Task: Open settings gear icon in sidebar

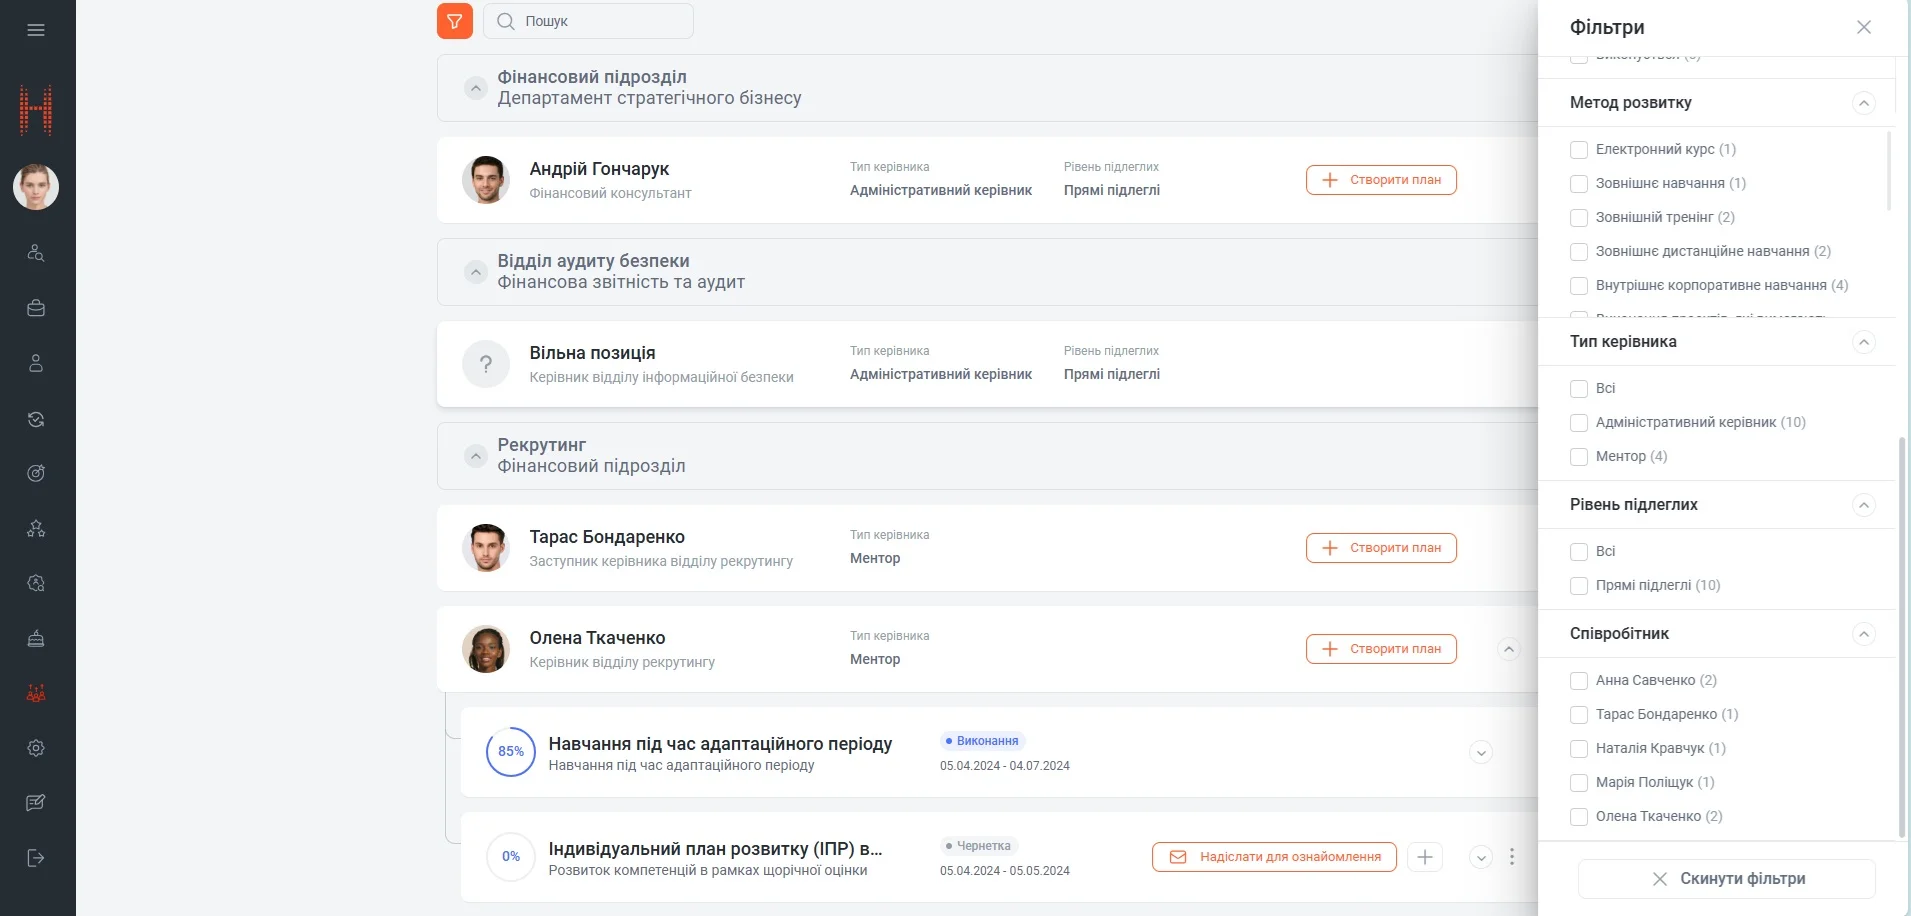Action: (36, 748)
